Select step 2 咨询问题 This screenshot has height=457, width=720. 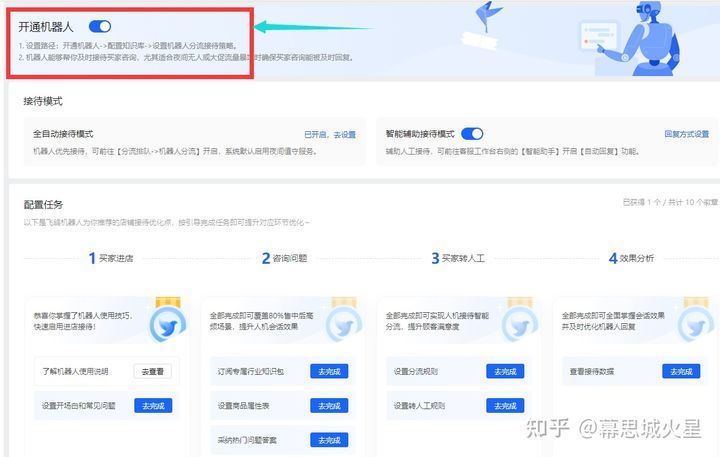coord(284,258)
